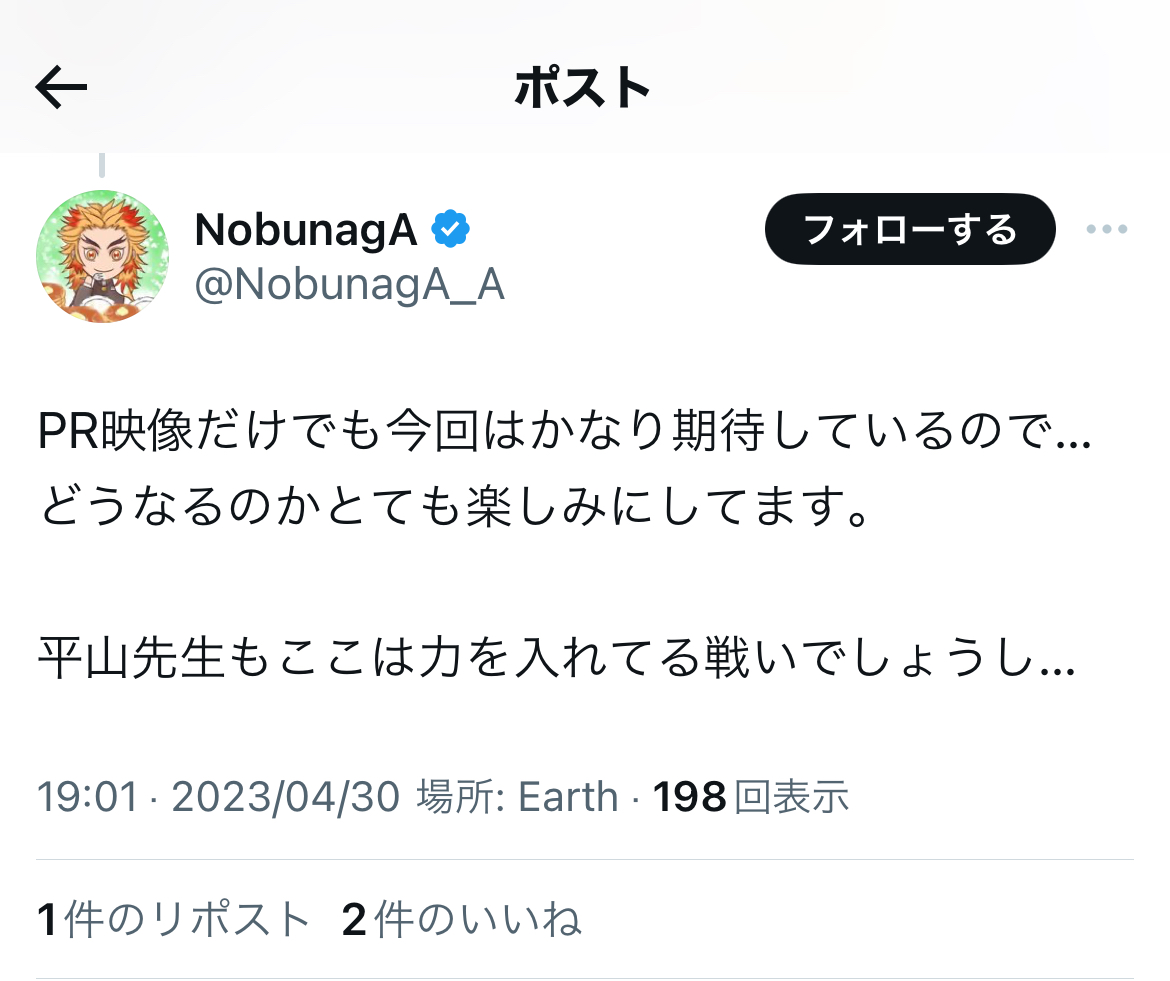
Task: Open the NobunagA display name profile
Action: [305, 229]
